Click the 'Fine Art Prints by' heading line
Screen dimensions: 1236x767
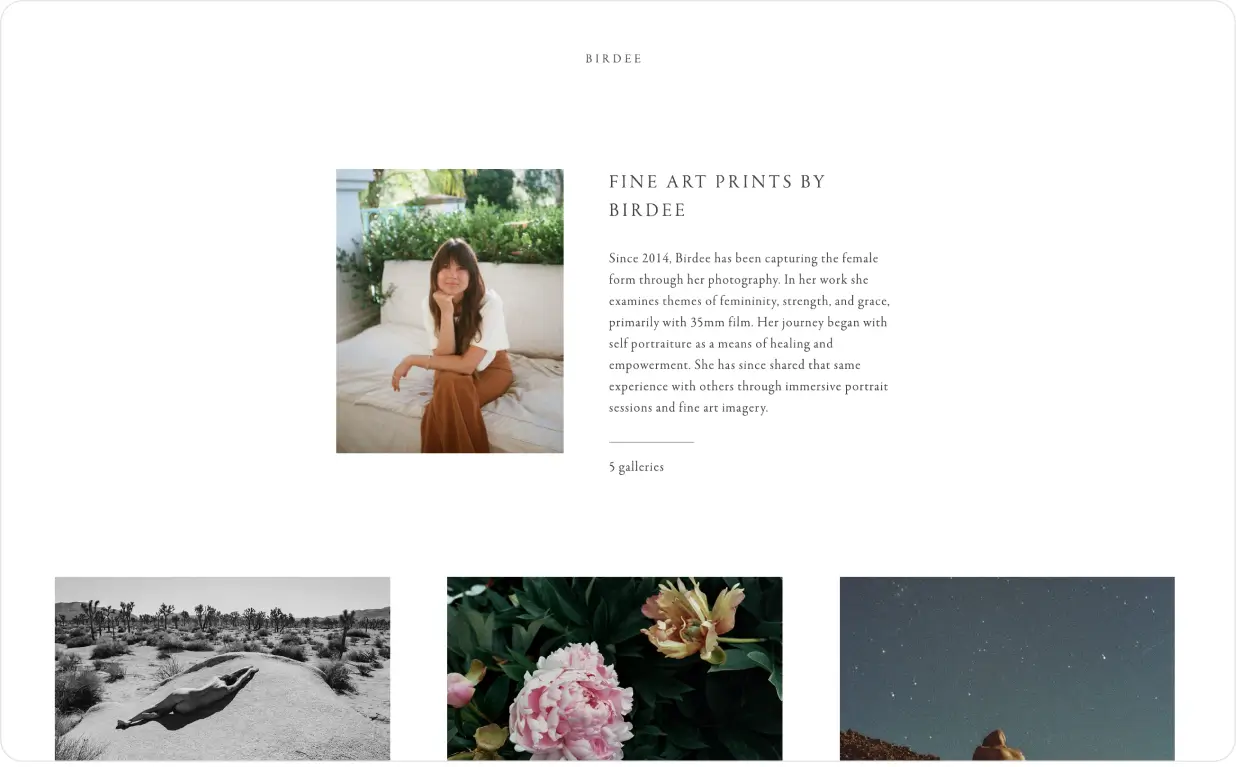pyautogui.click(x=717, y=182)
